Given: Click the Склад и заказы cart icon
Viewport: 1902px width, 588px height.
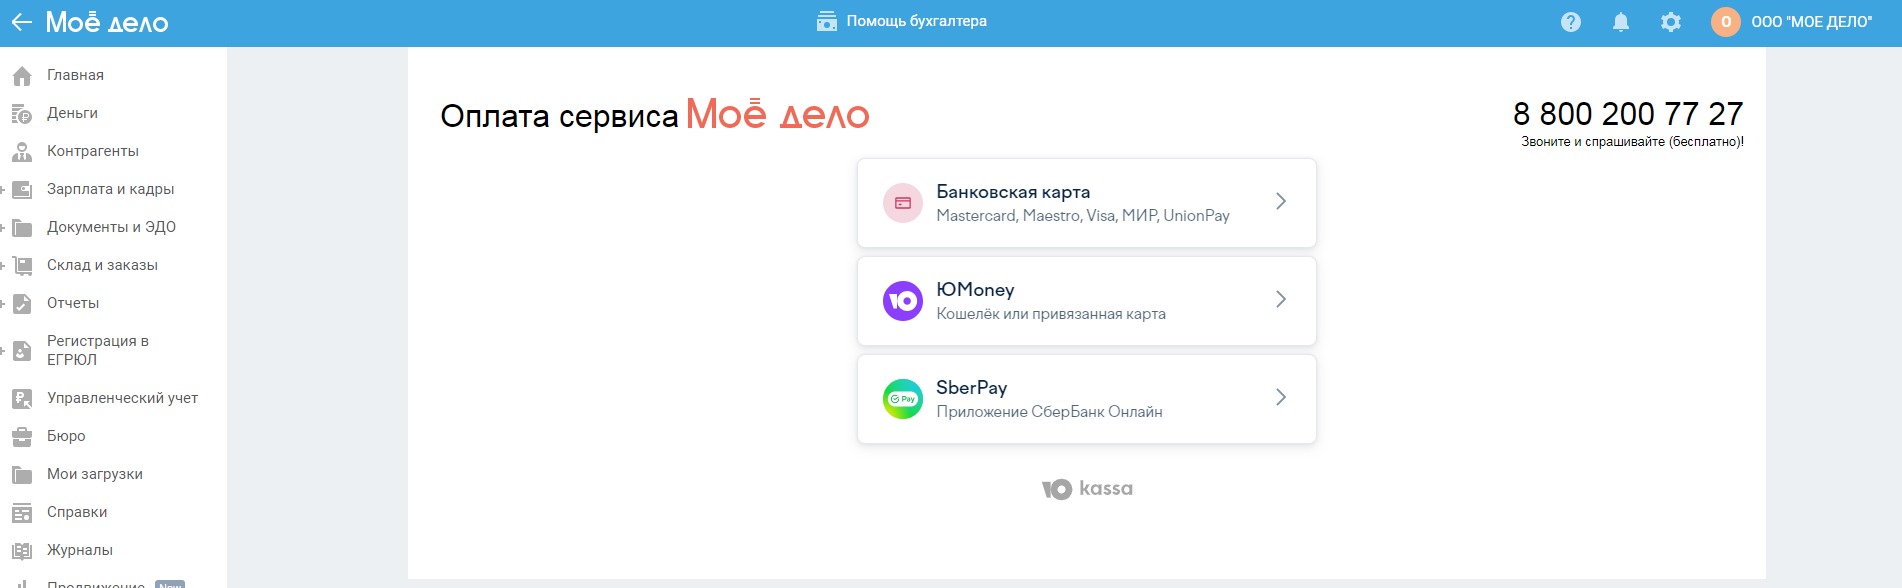Looking at the screenshot, I should coord(22,266).
